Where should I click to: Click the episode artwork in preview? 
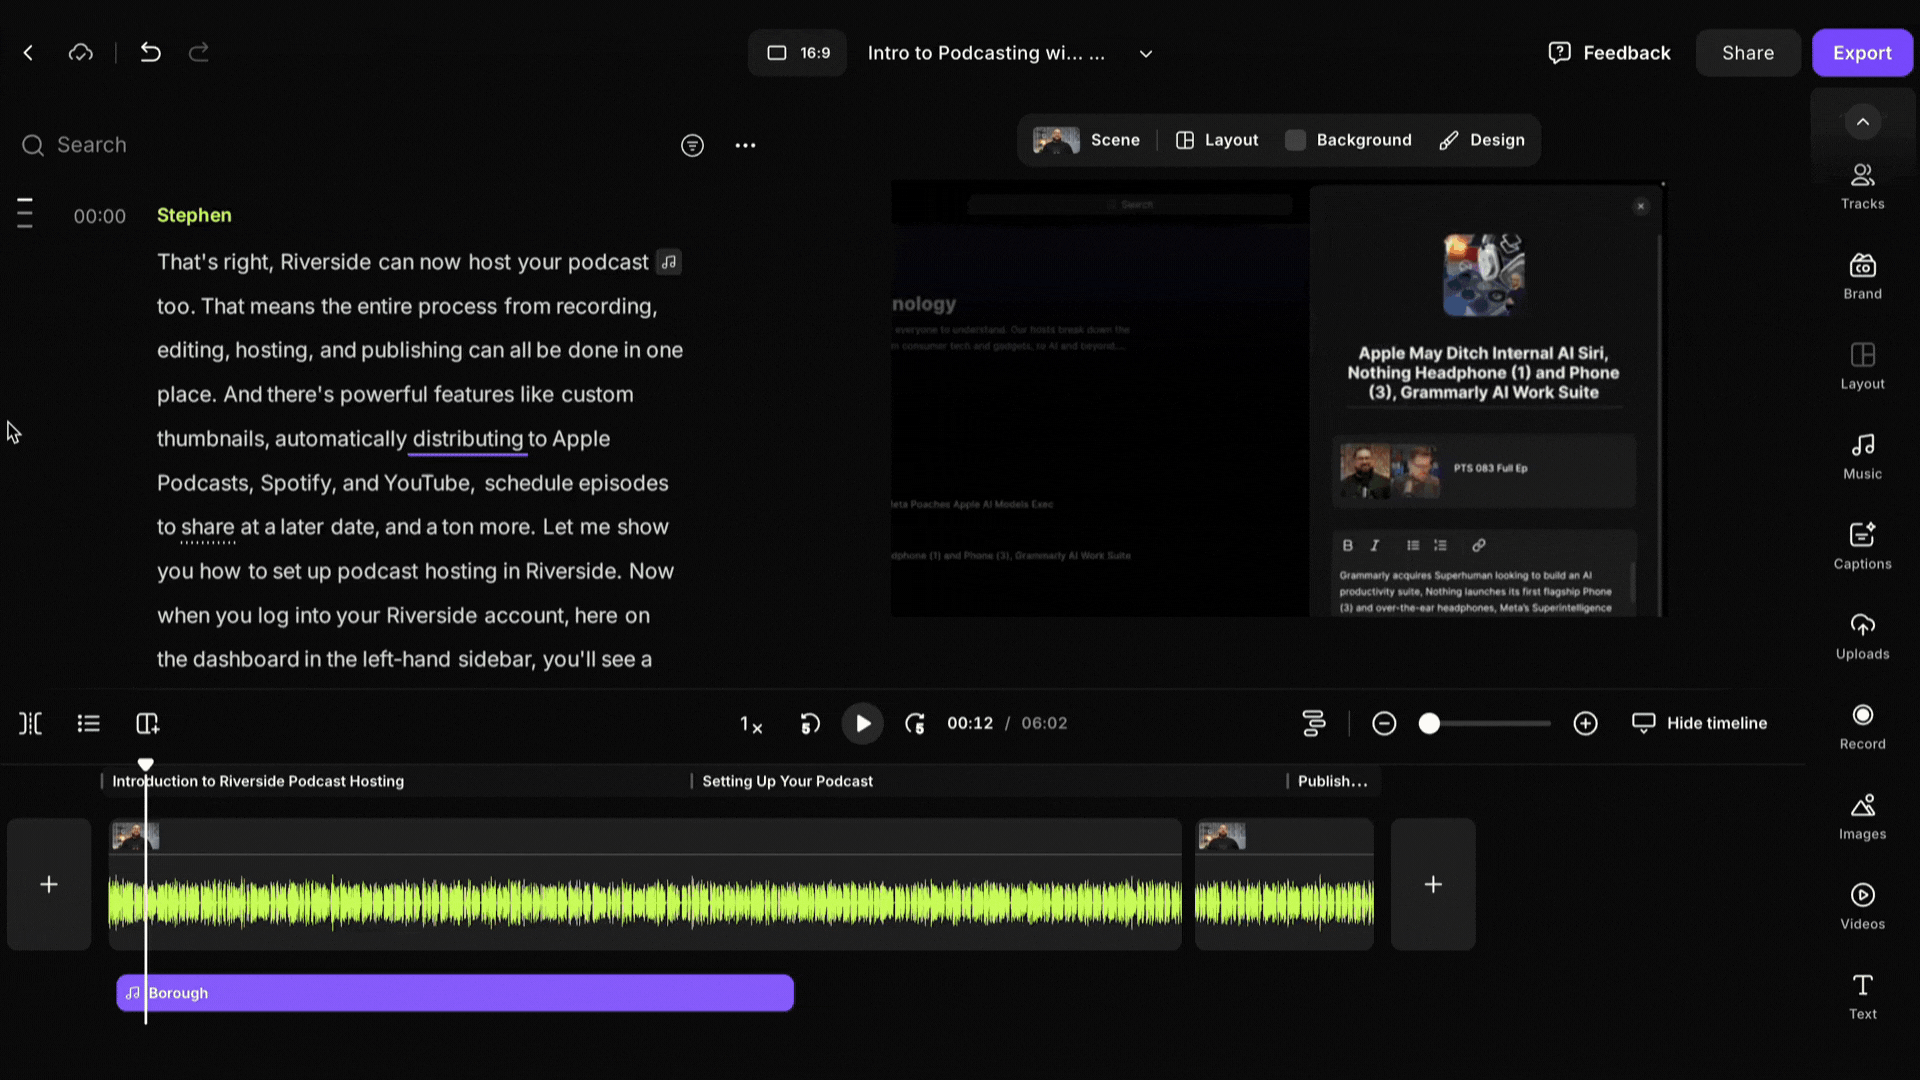(1483, 275)
